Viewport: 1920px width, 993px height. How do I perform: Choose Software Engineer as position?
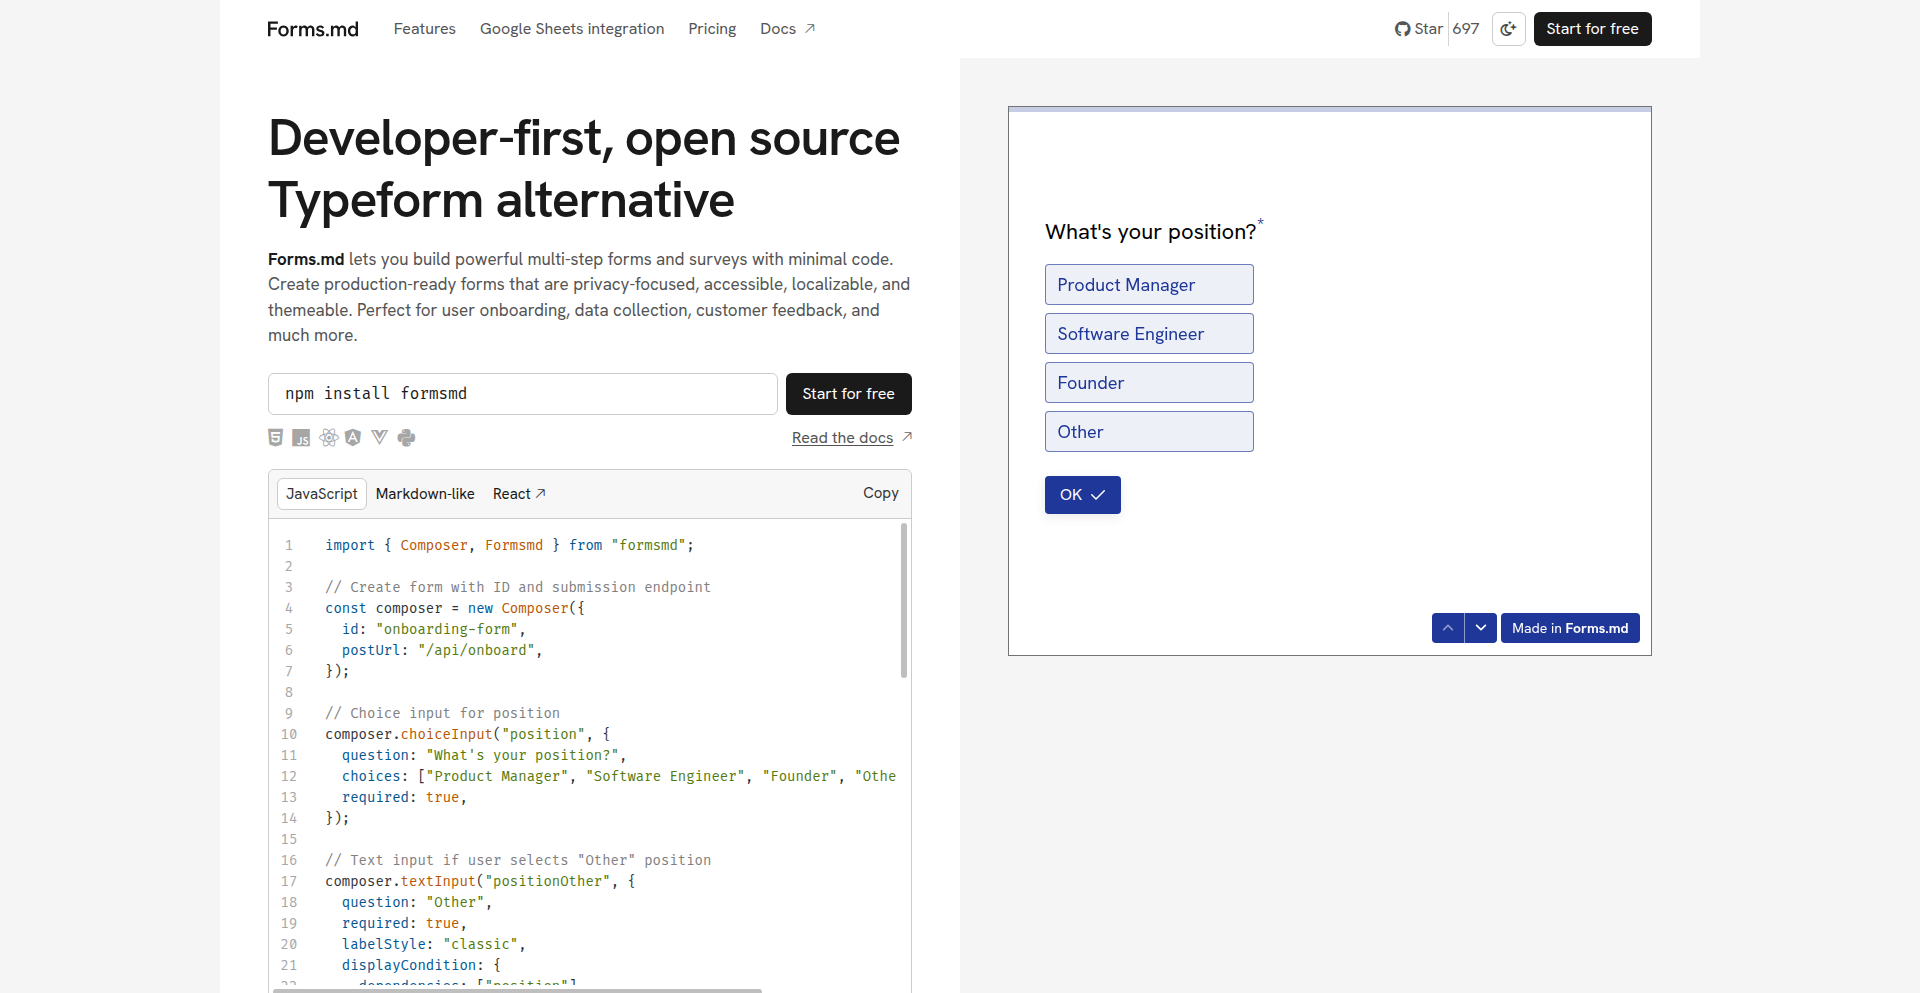pos(1148,334)
